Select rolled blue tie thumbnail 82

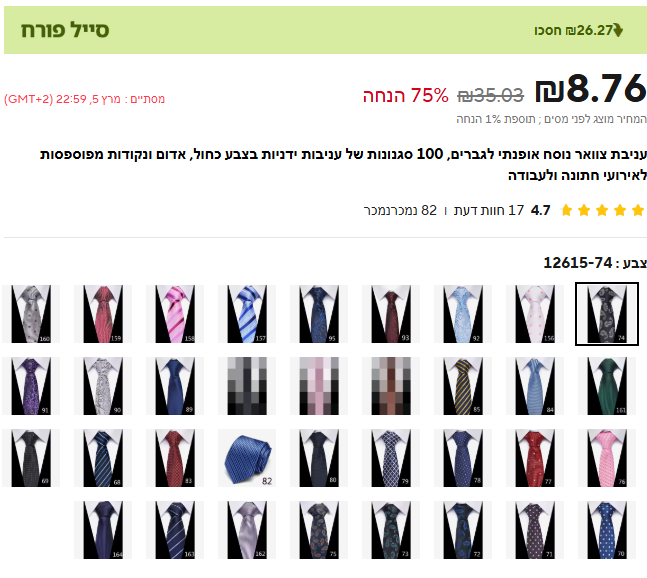click(247, 458)
